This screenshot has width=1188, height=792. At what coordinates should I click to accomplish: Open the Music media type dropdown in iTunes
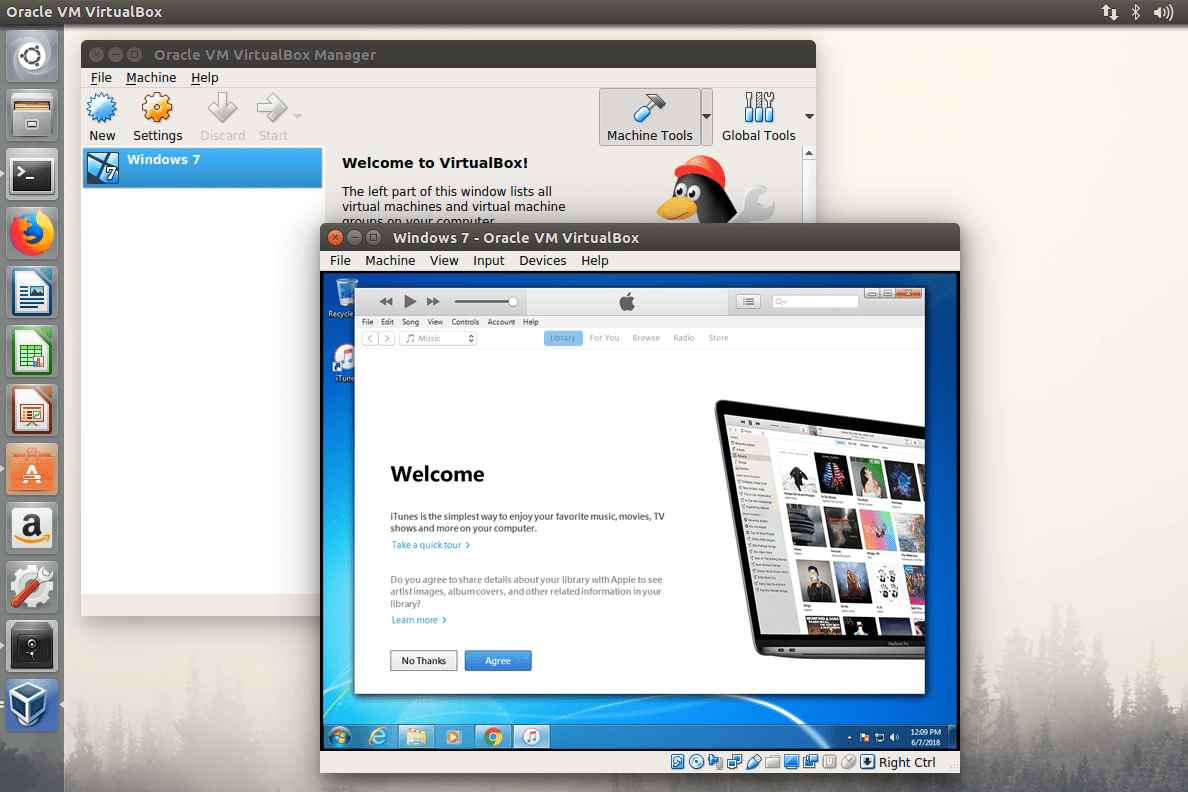pos(439,338)
